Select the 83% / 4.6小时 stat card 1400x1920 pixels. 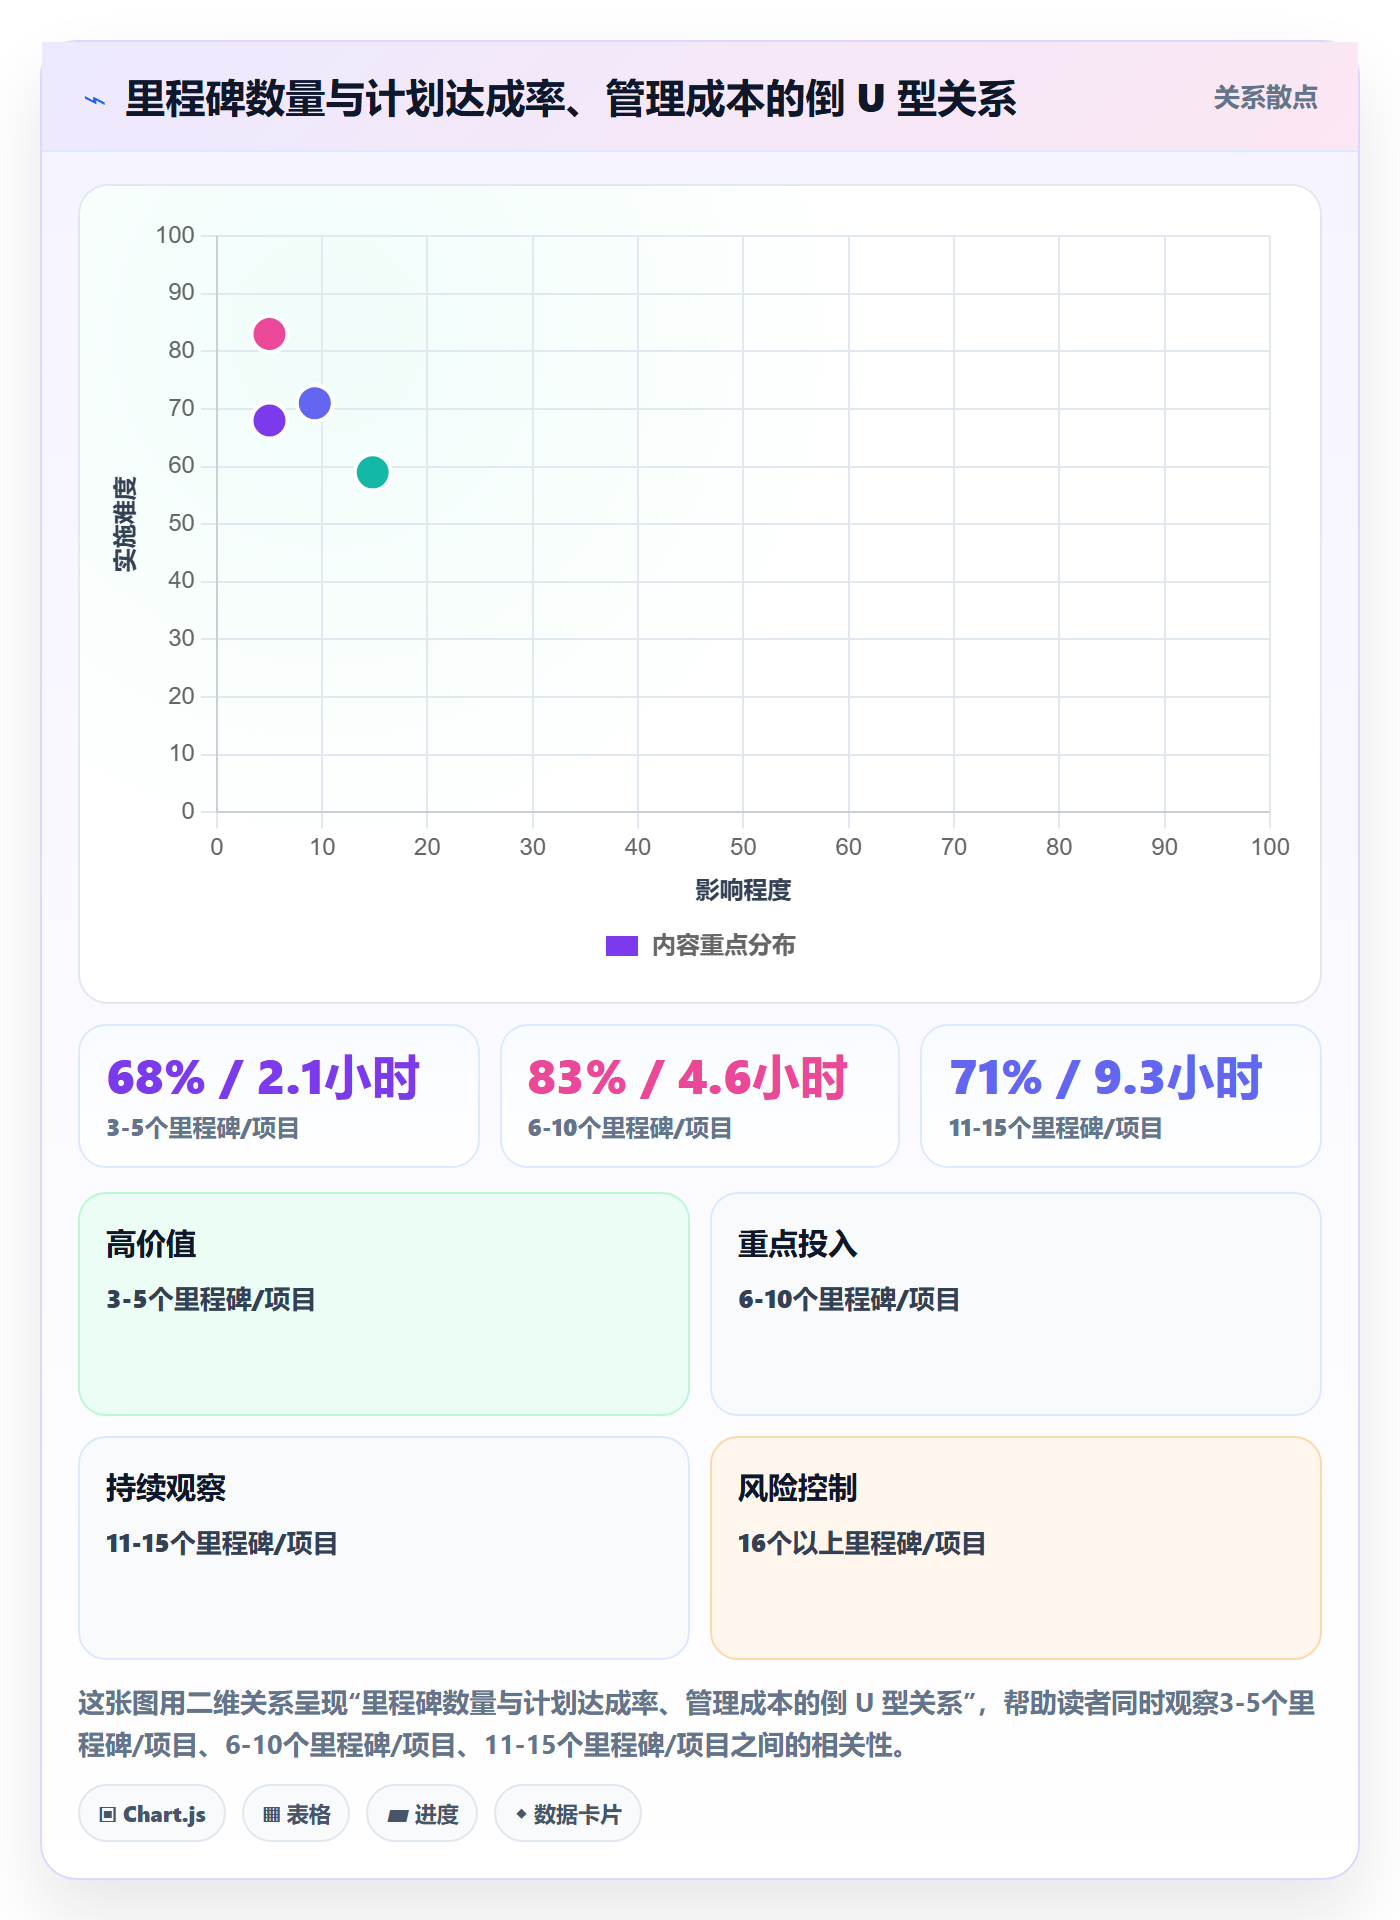click(x=700, y=1096)
